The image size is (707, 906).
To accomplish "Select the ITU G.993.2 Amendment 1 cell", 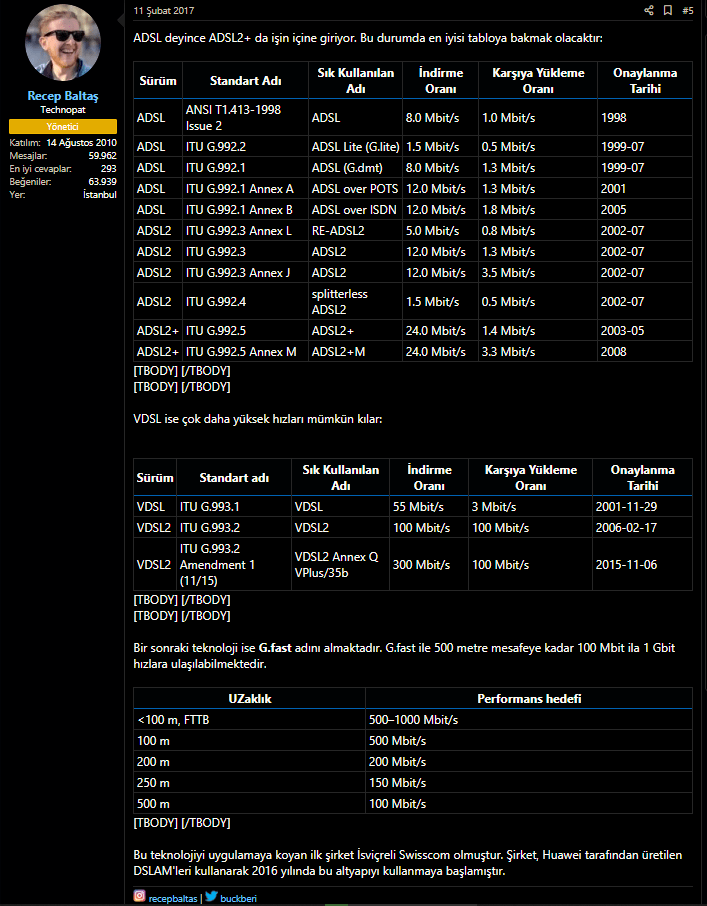I will 234,565.
